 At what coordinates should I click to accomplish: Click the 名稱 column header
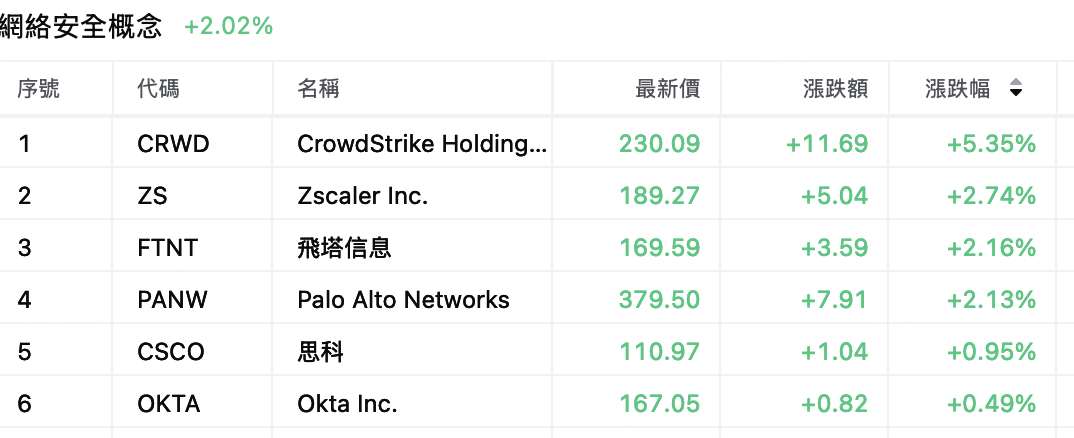pyautogui.click(x=319, y=88)
